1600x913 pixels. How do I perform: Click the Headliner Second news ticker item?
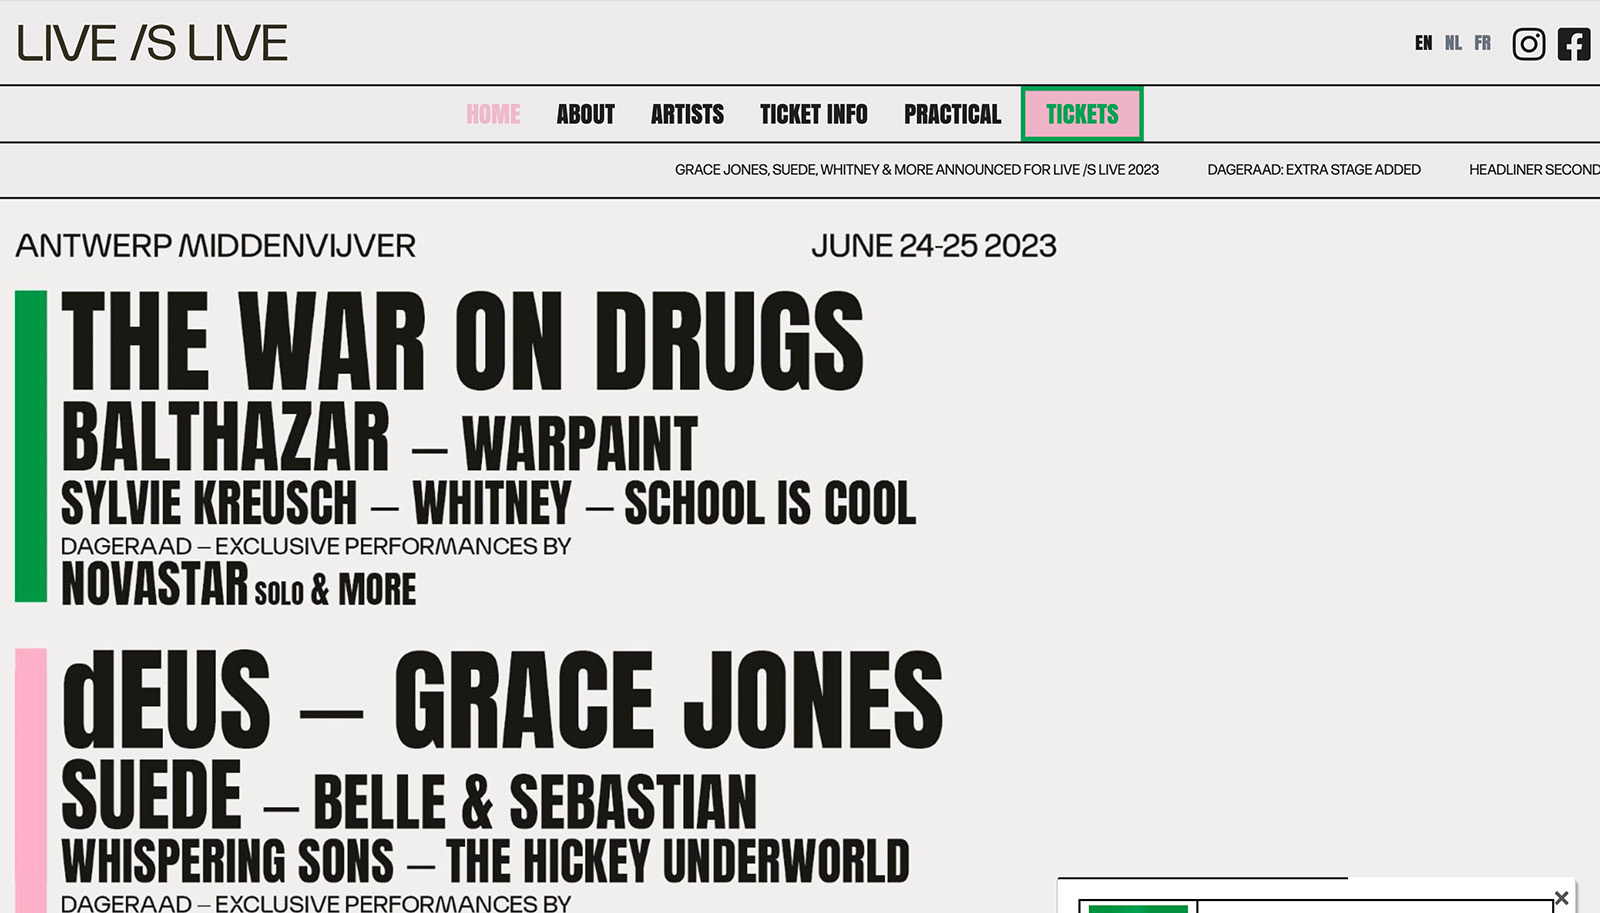[1533, 170]
